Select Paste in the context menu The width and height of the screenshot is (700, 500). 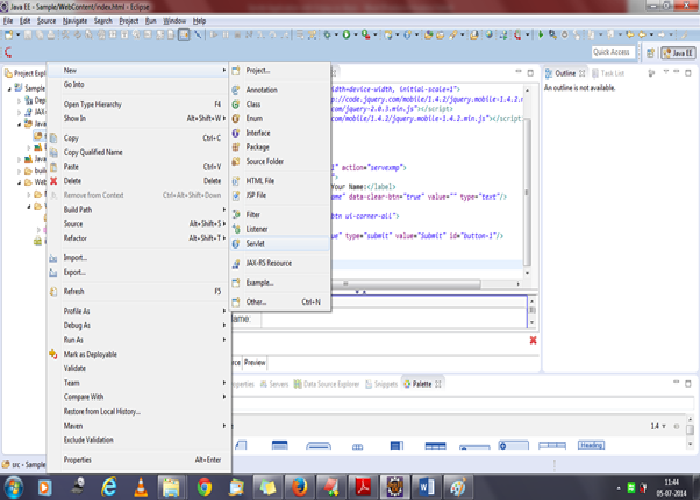click(139, 167)
